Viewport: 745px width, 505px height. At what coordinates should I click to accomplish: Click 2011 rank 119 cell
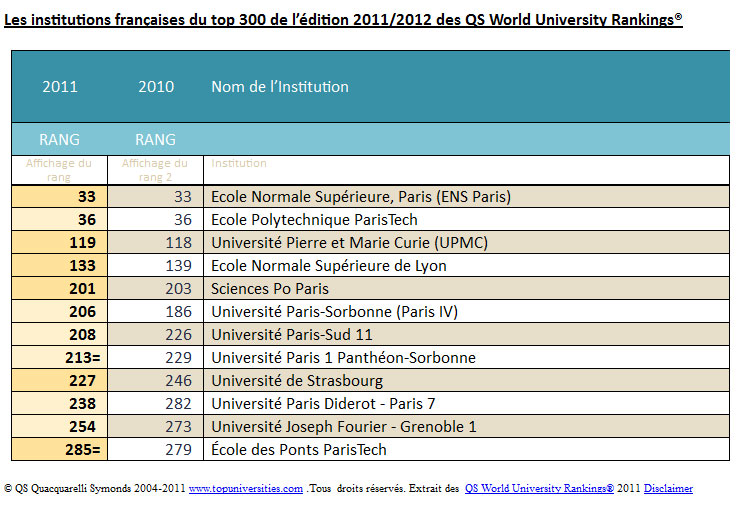[x=59, y=242]
